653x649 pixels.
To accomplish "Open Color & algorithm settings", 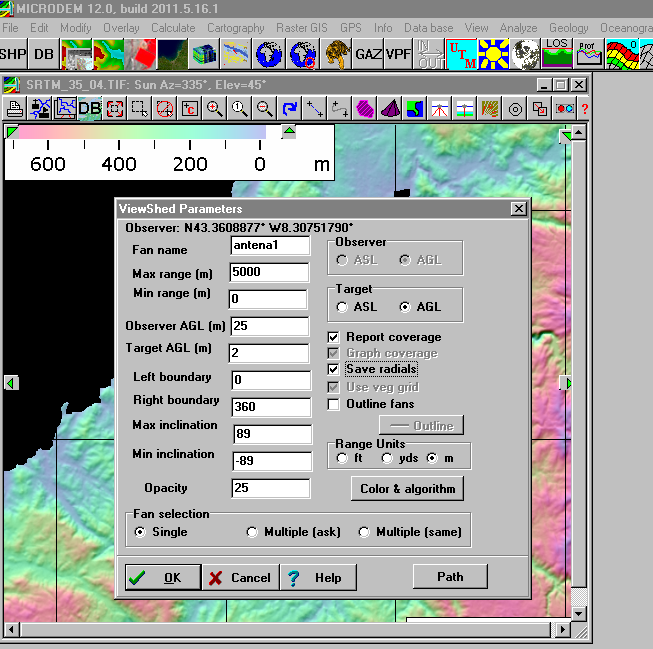I will 407,489.
